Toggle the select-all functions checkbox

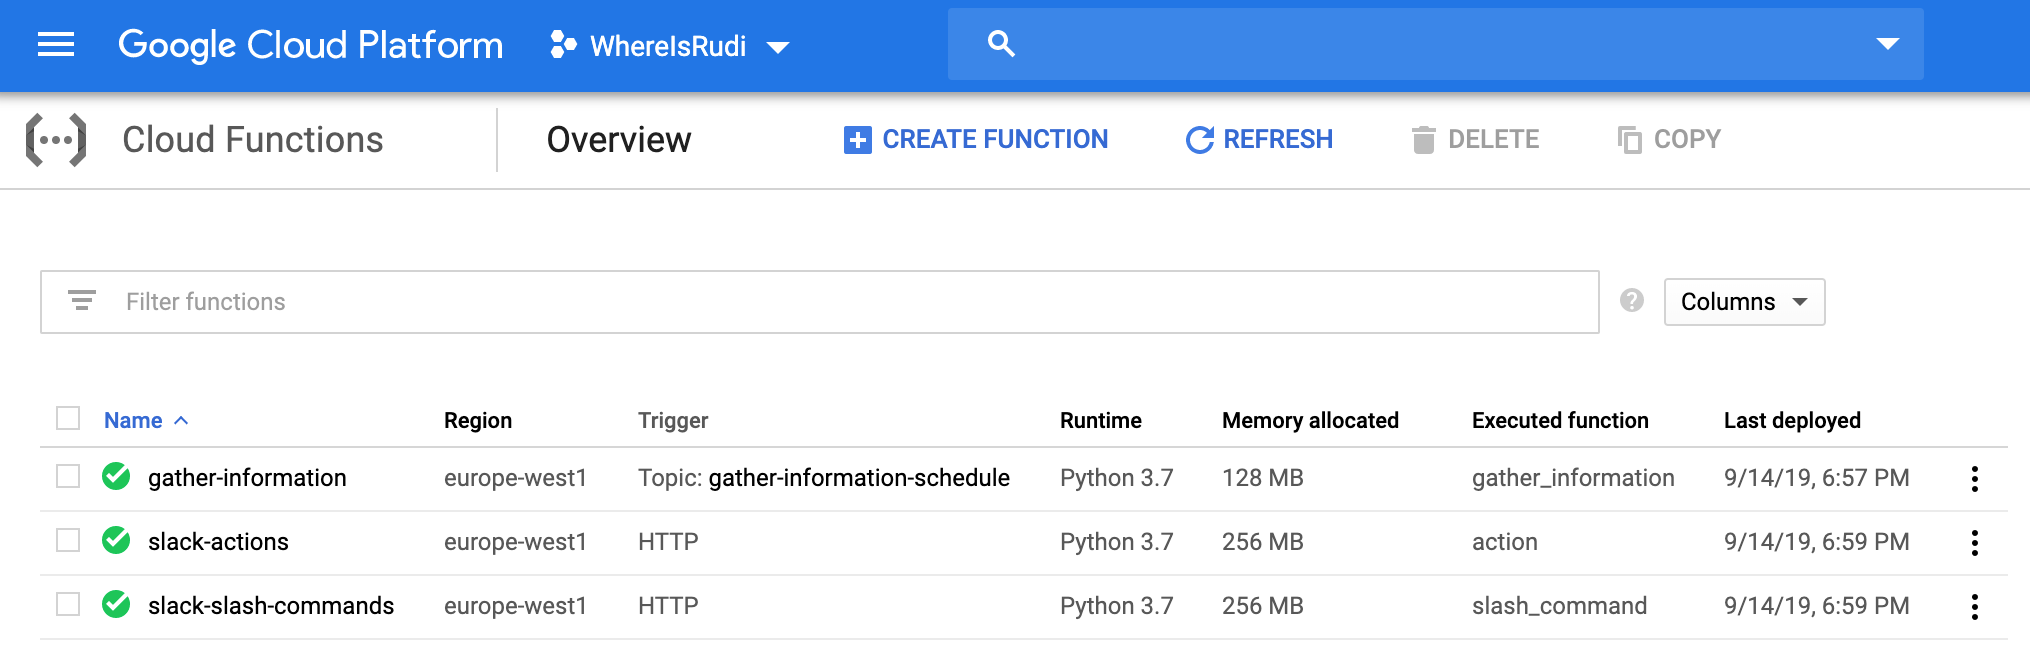click(x=68, y=419)
